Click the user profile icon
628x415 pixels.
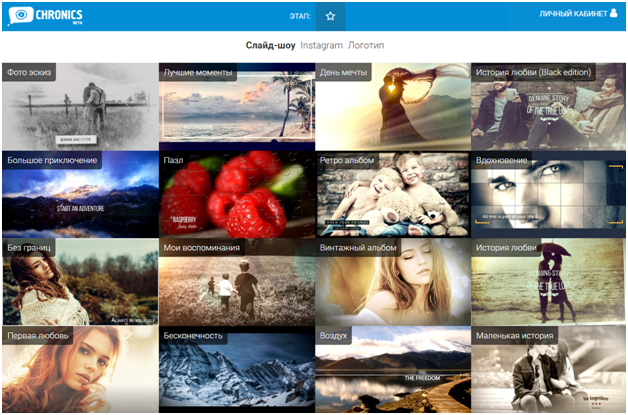coord(614,13)
